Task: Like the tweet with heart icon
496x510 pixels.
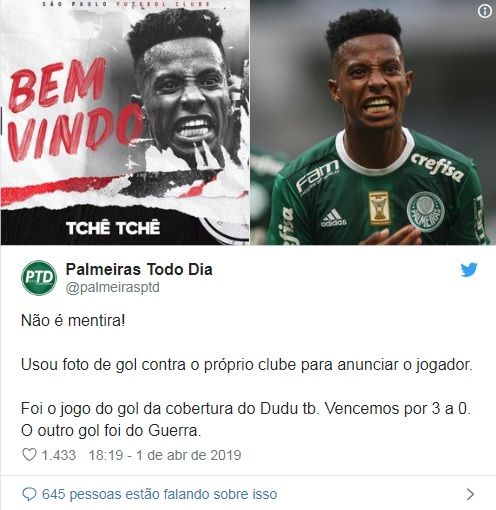Action: click(29, 455)
